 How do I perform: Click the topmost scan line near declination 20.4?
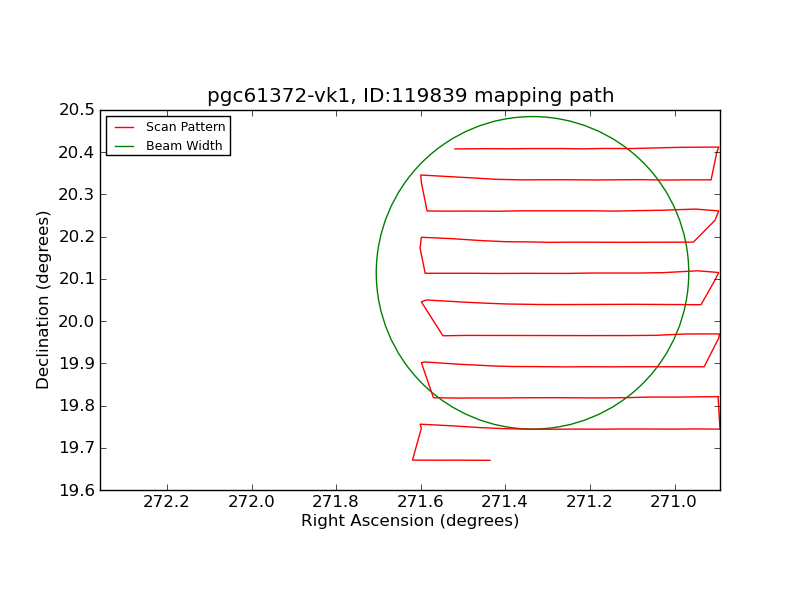586,148
